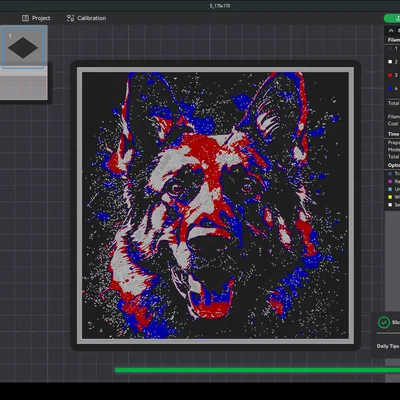This screenshot has height=400, width=400.
Task: Click the green layer progress slider bar
Action: click(x=257, y=370)
